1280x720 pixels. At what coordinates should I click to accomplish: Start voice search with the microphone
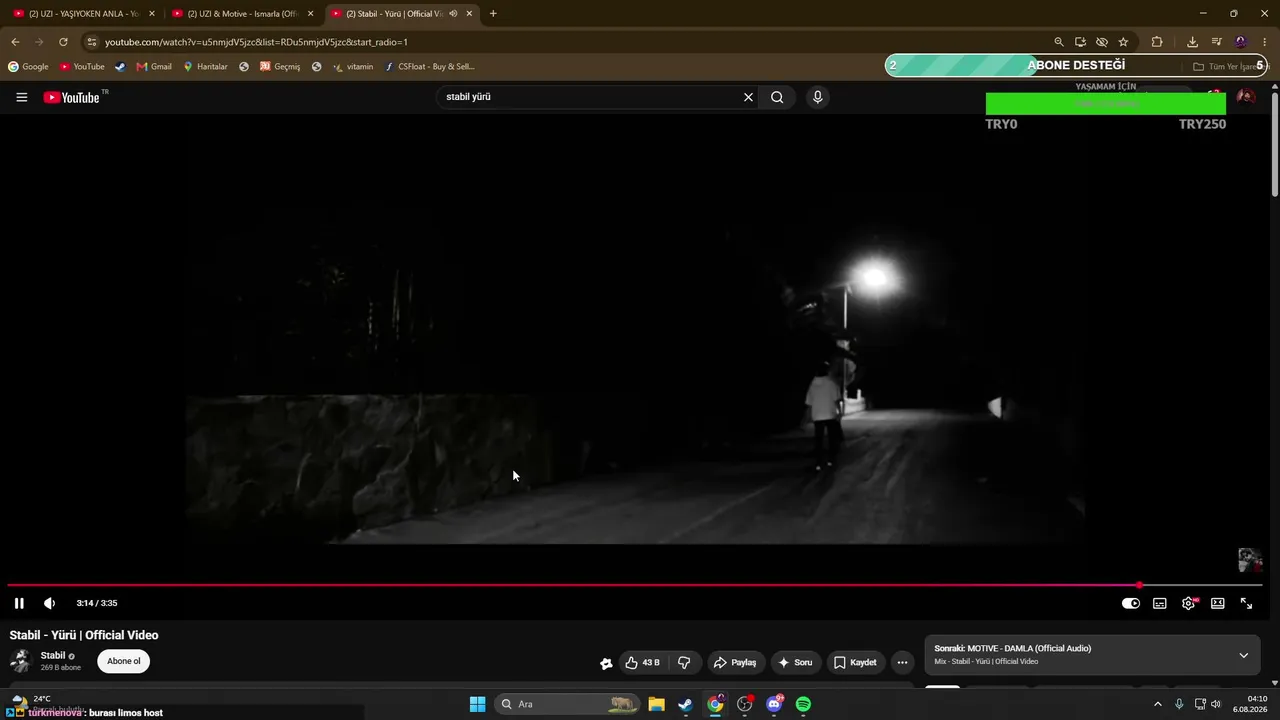(x=818, y=97)
